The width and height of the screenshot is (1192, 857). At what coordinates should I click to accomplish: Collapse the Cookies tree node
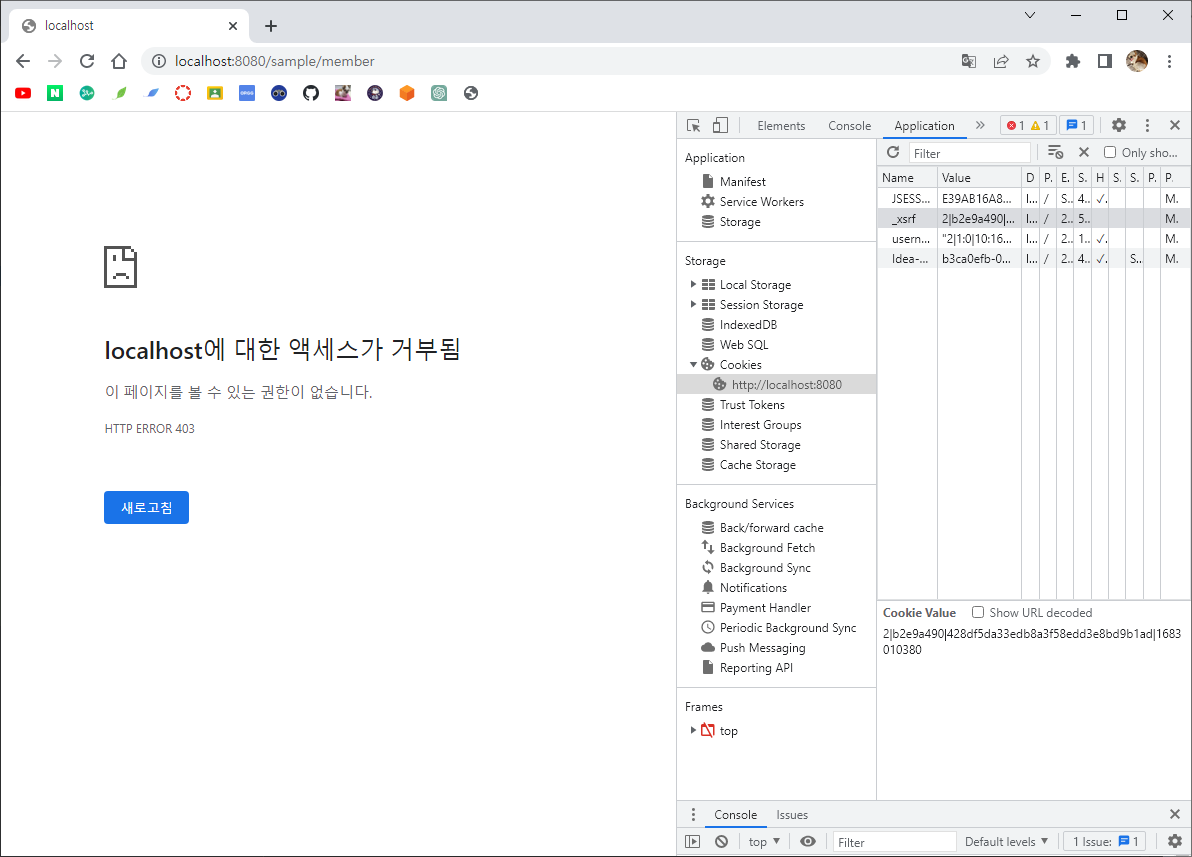coord(694,365)
